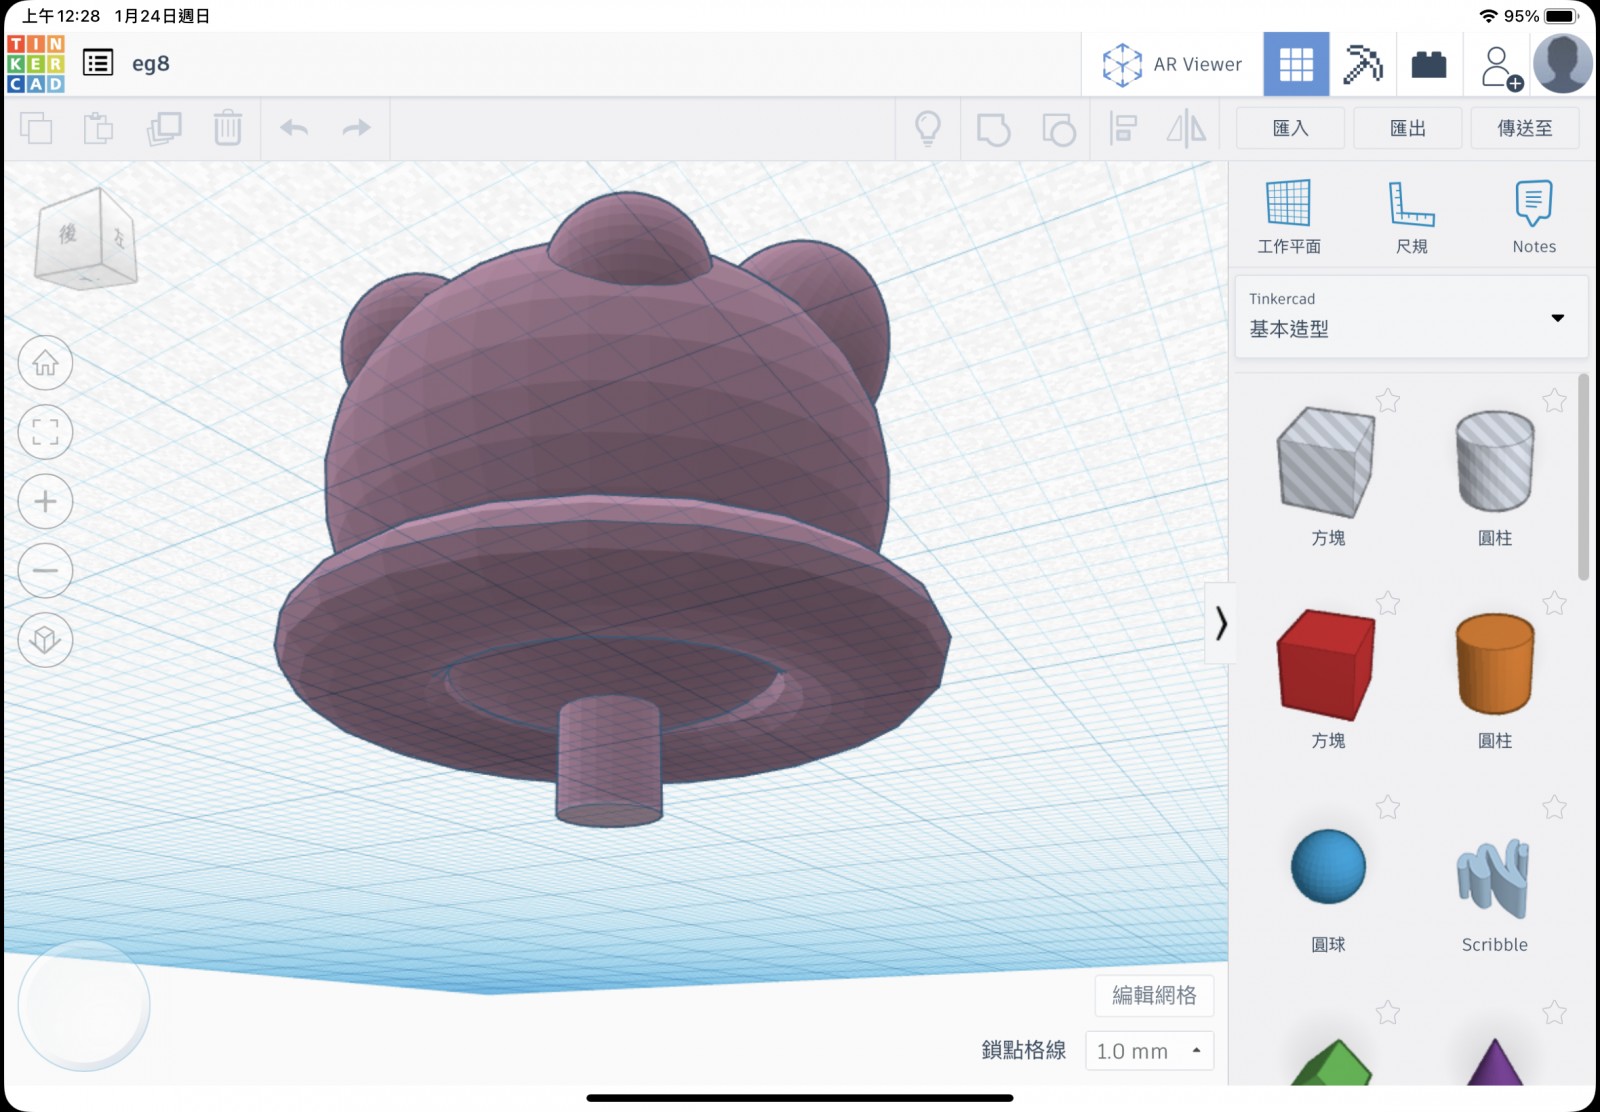Open the Blocks pickaxe mode
This screenshot has height=1112, width=1600.
[x=1363, y=64]
